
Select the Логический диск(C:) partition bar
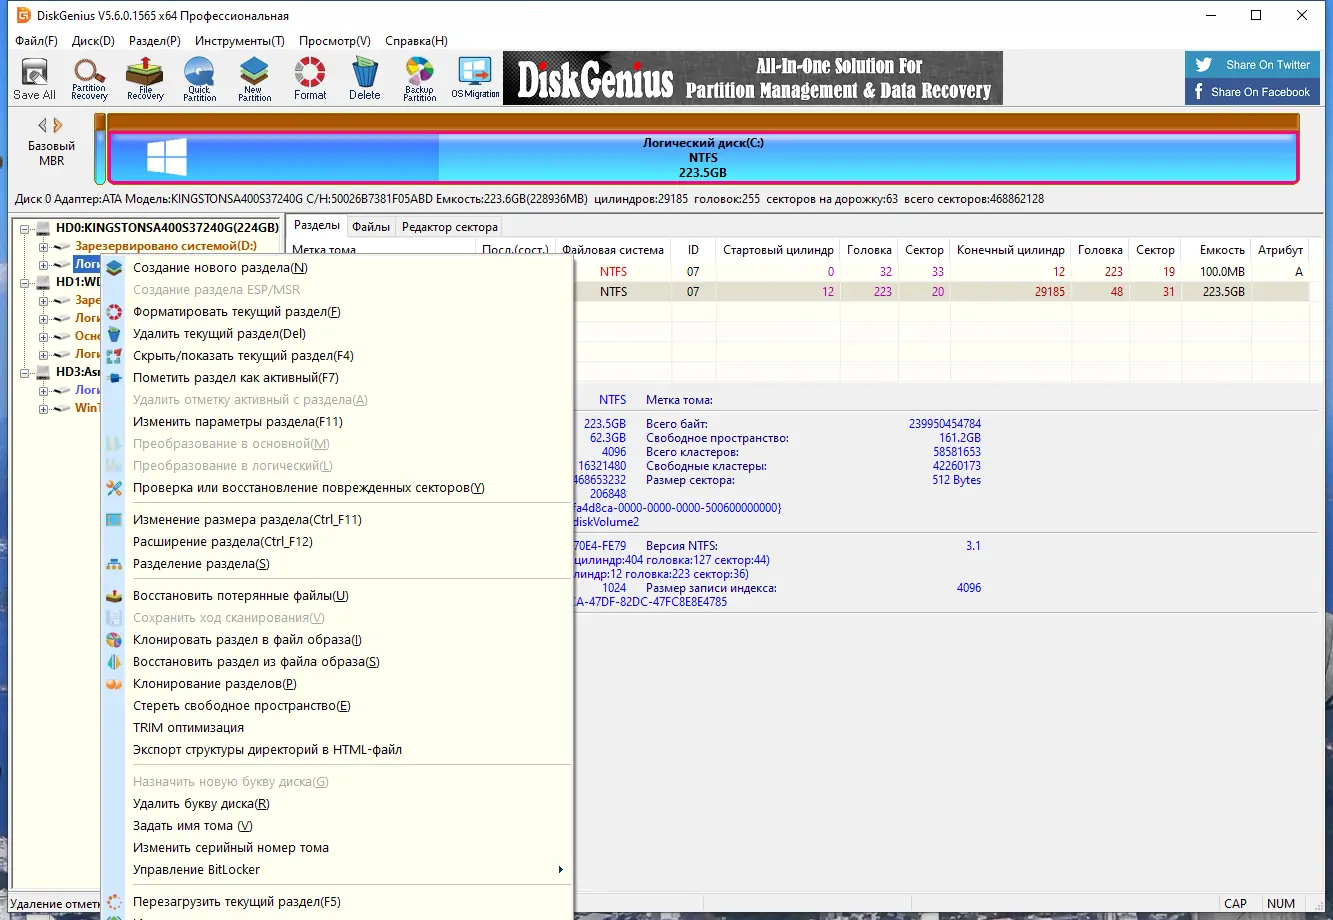click(x=703, y=158)
